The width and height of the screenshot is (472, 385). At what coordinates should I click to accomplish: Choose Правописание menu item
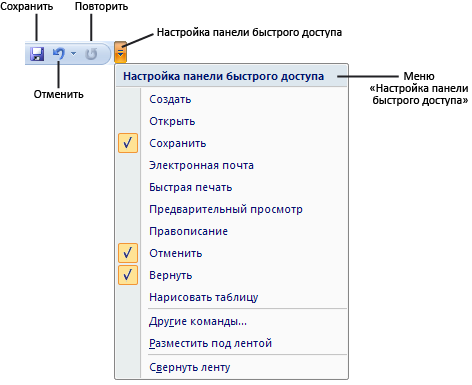(x=231, y=231)
